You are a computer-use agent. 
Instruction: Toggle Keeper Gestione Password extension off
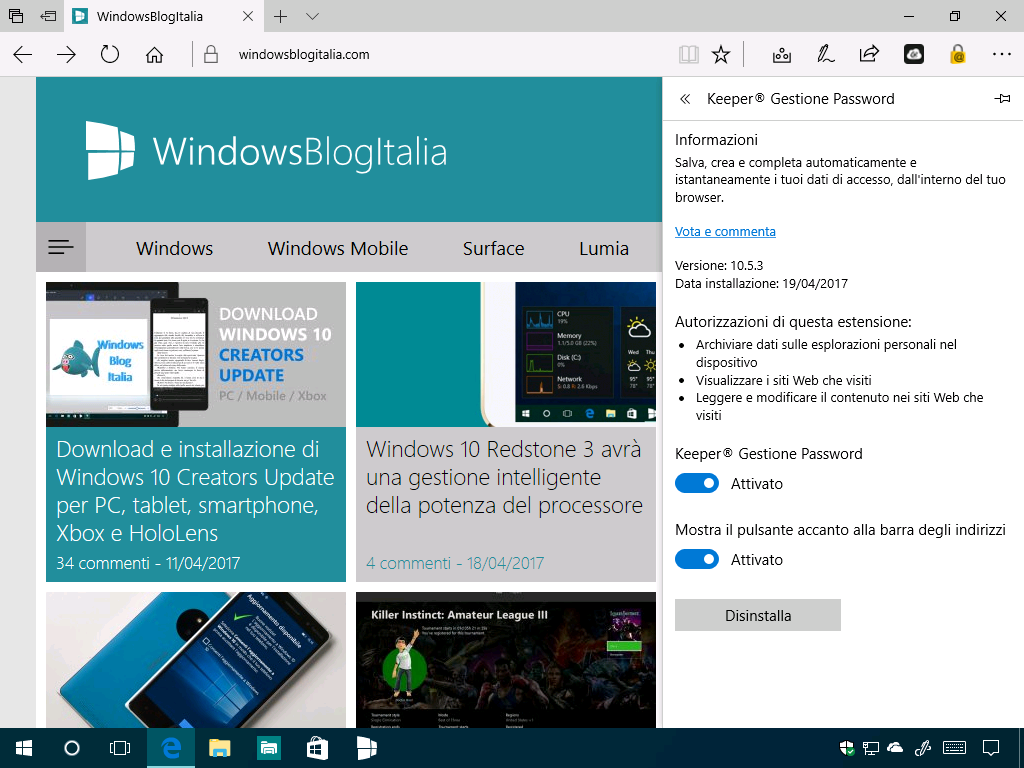click(697, 483)
